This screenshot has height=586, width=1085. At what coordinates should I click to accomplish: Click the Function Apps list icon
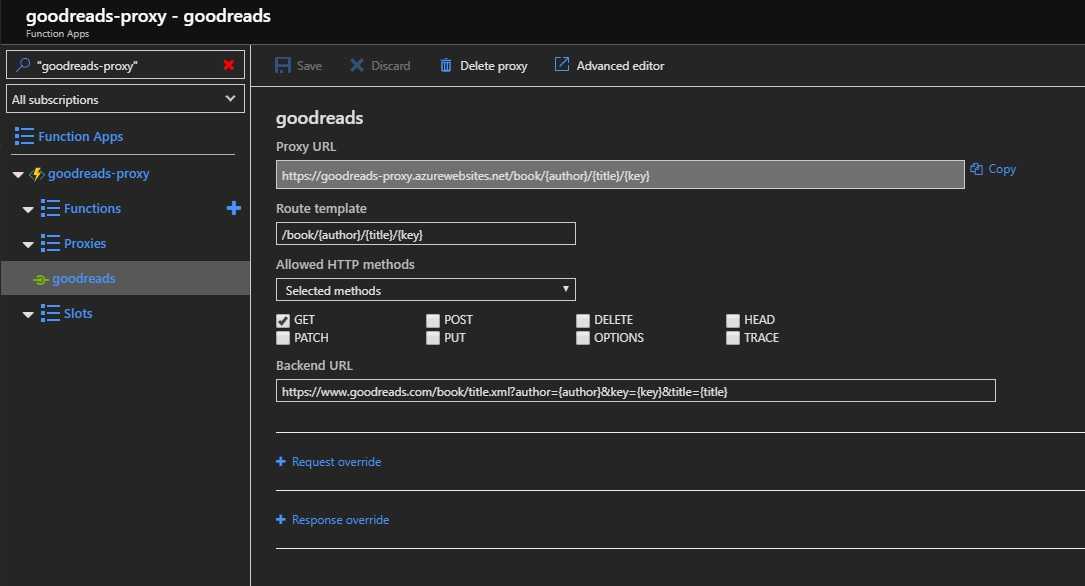[24, 136]
